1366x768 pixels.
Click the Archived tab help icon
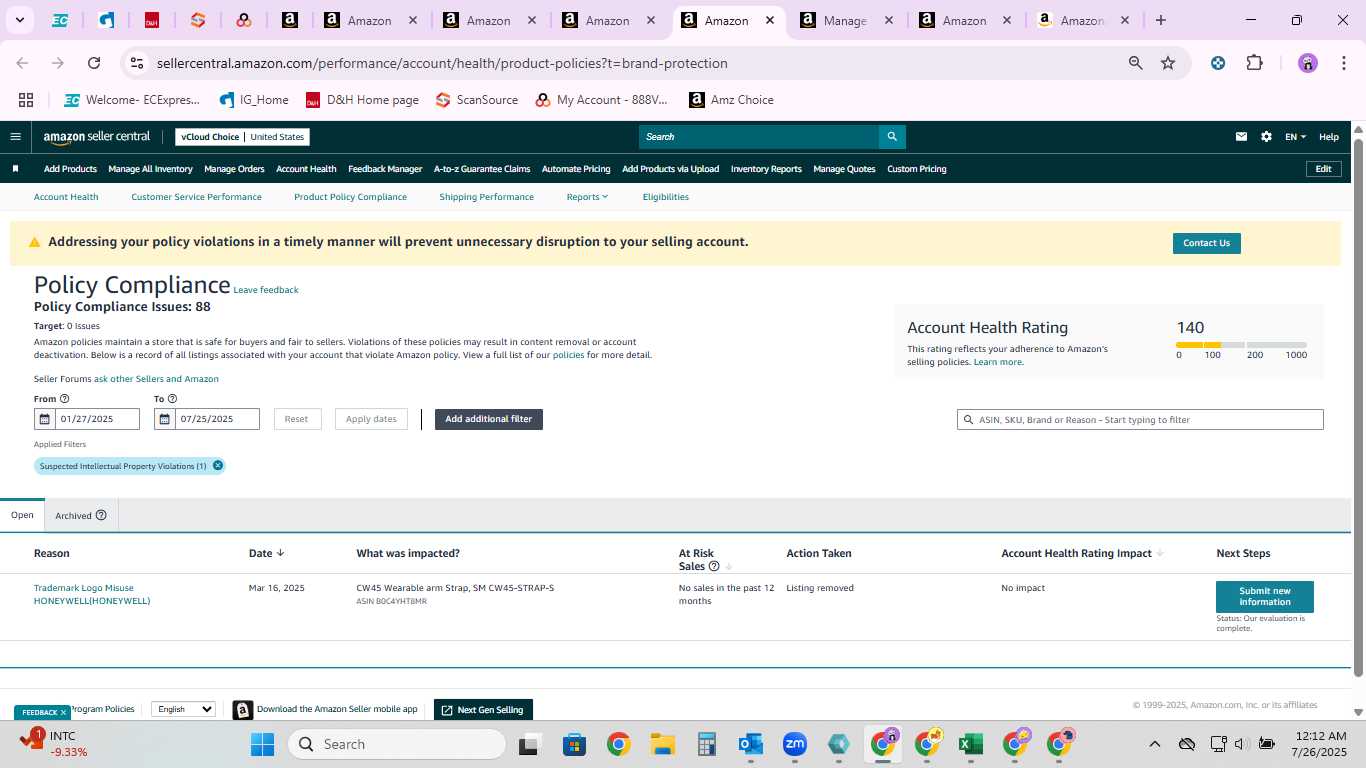pyautogui.click(x=101, y=516)
